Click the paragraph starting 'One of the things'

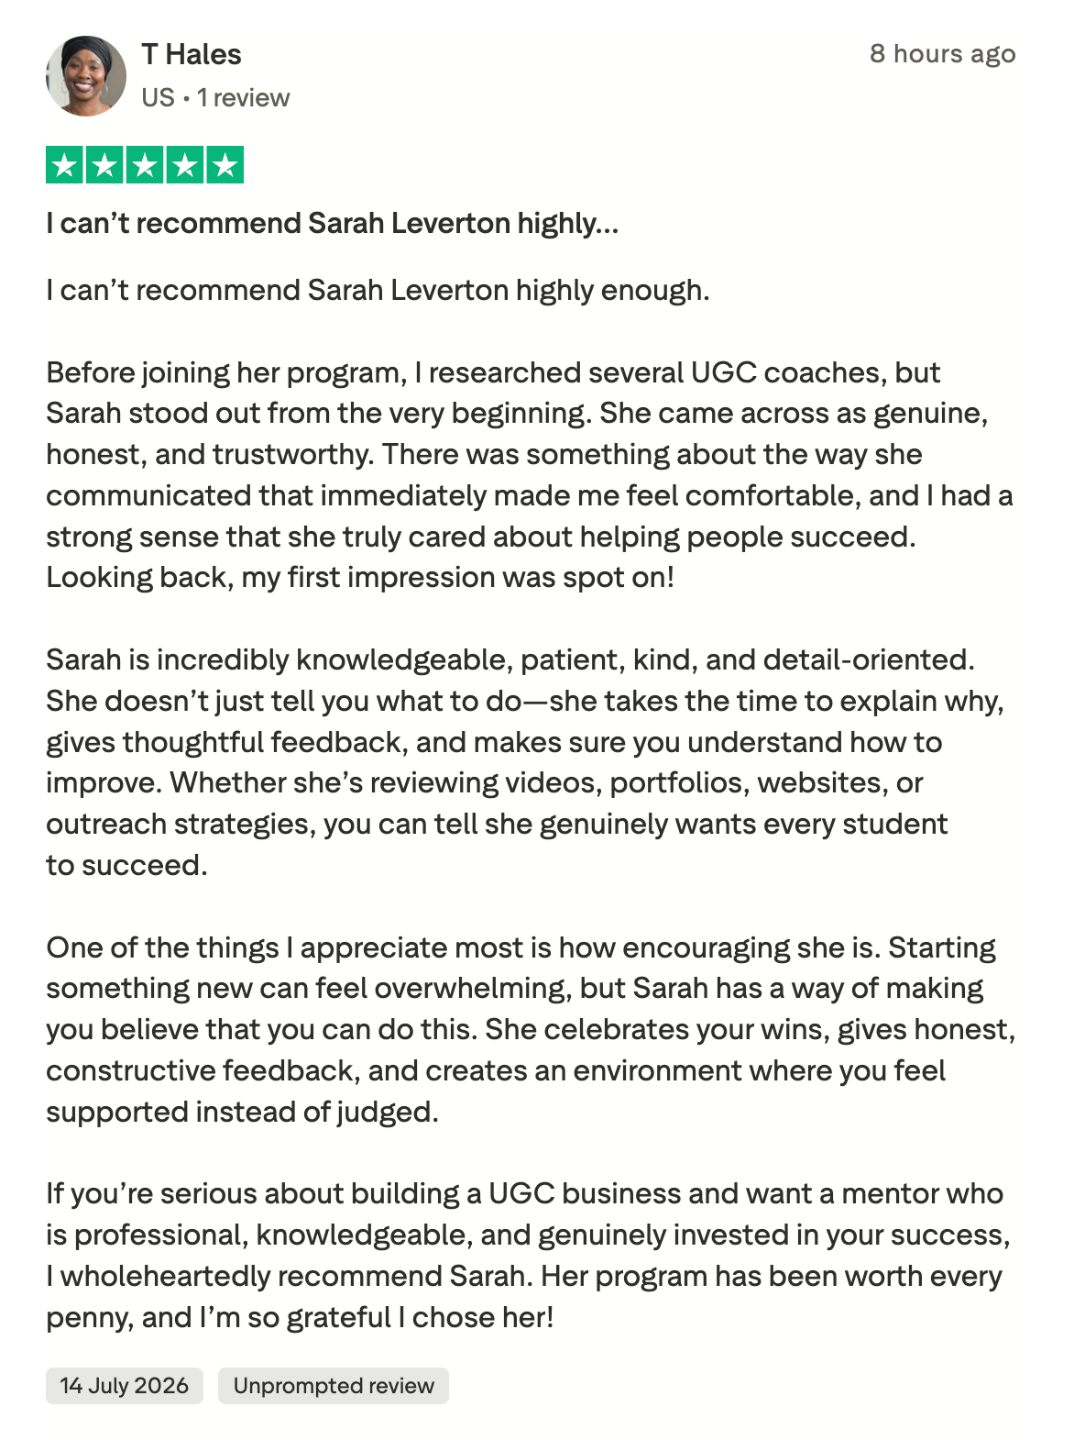click(531, 1029)
